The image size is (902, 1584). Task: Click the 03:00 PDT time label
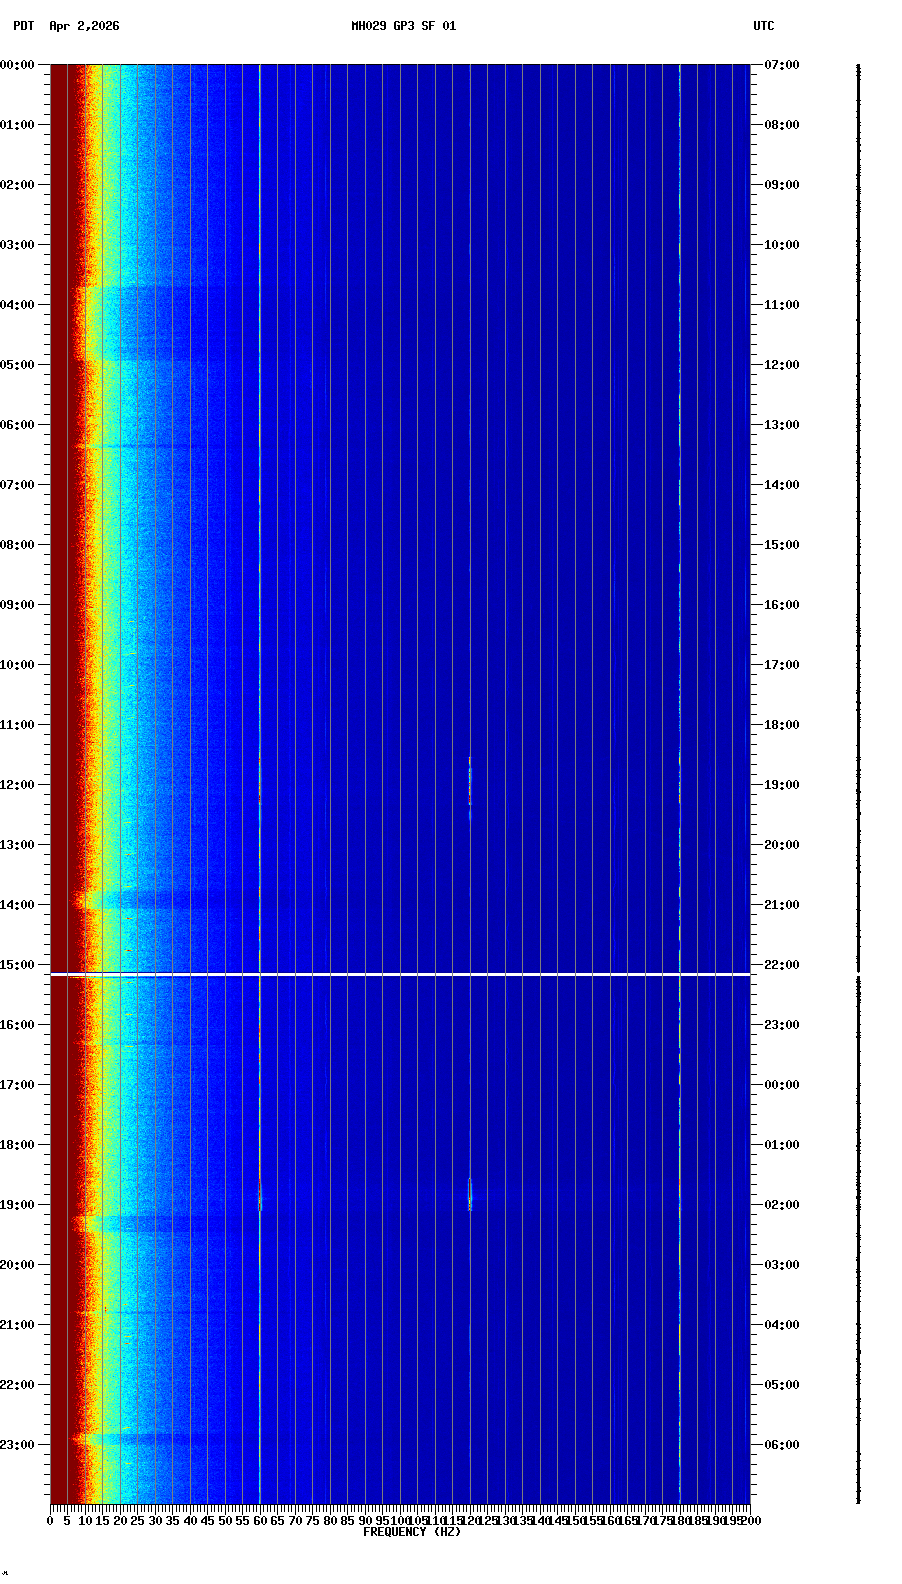tap(17, 245)
